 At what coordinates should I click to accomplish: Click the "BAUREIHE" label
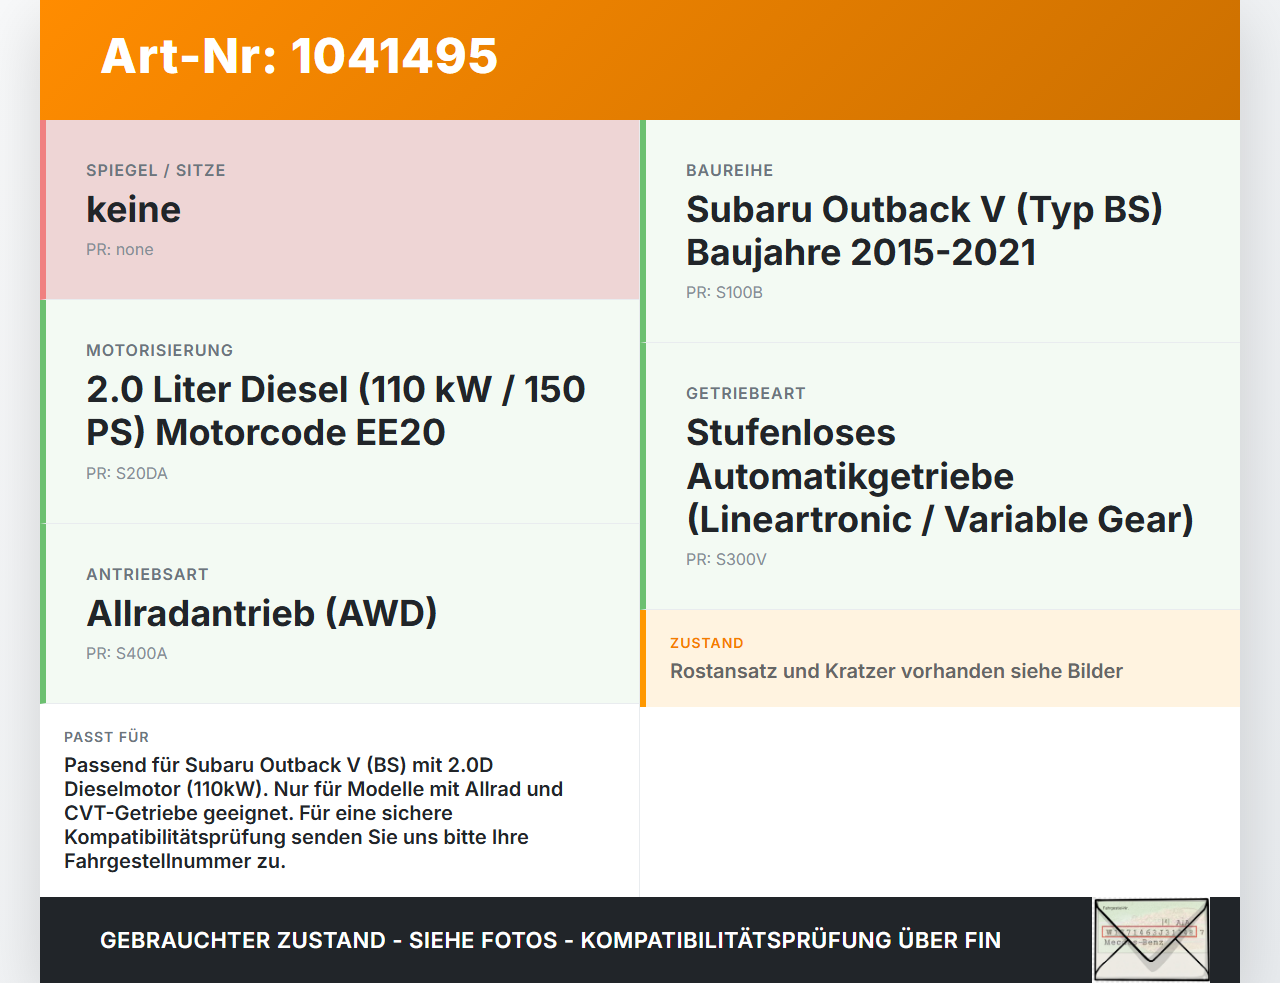730,171
